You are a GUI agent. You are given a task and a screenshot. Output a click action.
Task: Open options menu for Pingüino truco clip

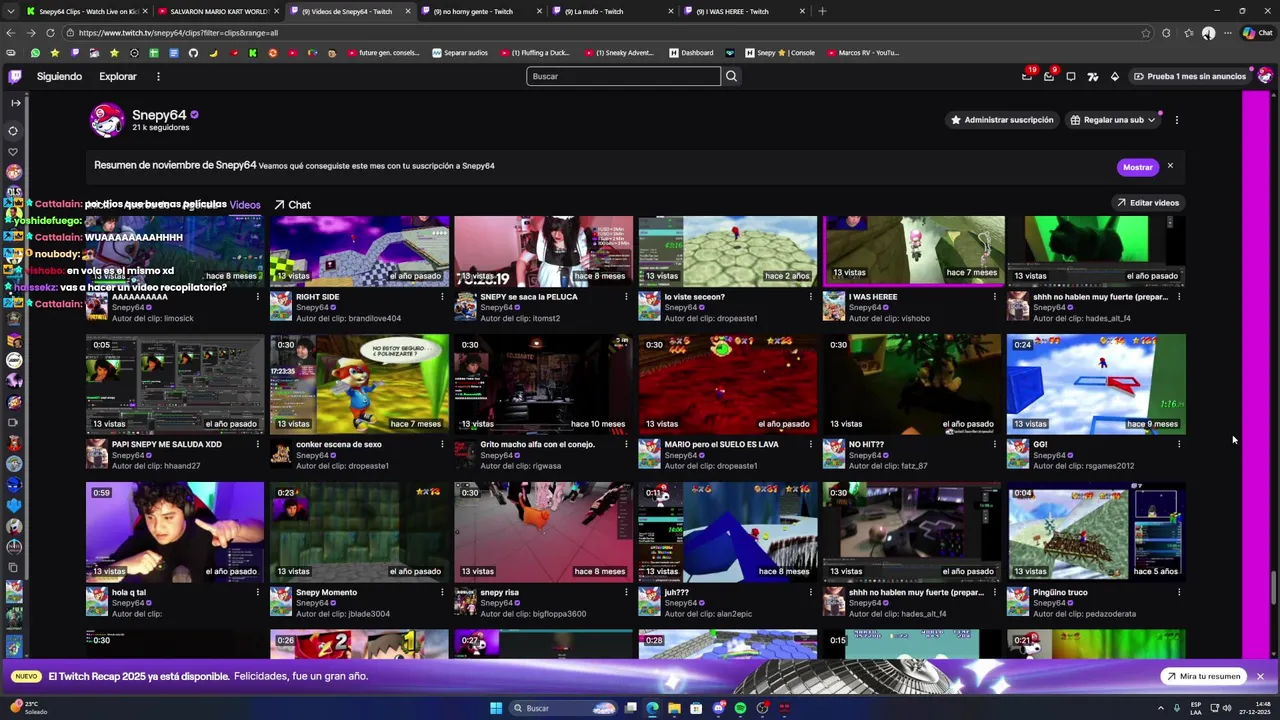[1179, 592]
